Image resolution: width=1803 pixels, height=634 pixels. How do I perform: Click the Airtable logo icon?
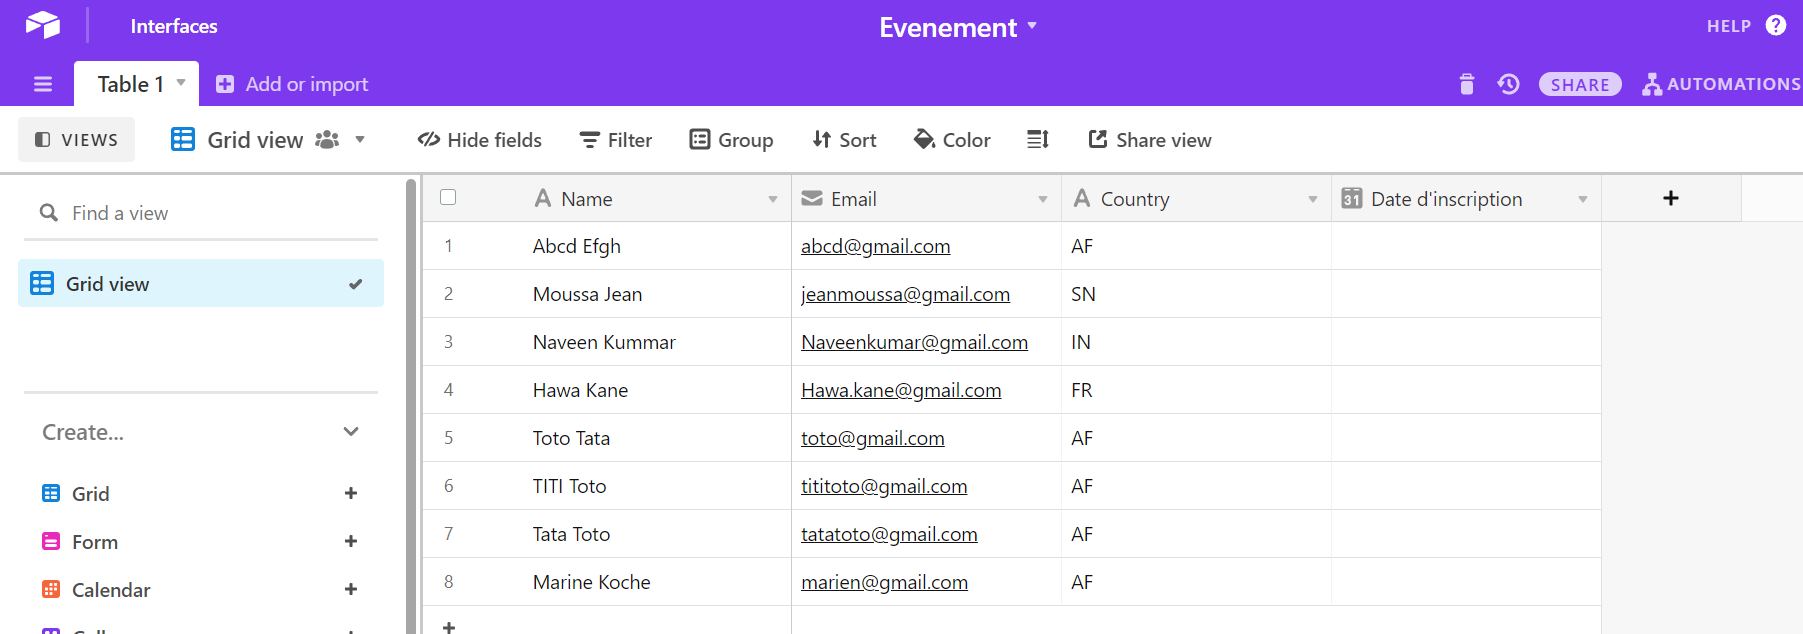tap(43, 25)
